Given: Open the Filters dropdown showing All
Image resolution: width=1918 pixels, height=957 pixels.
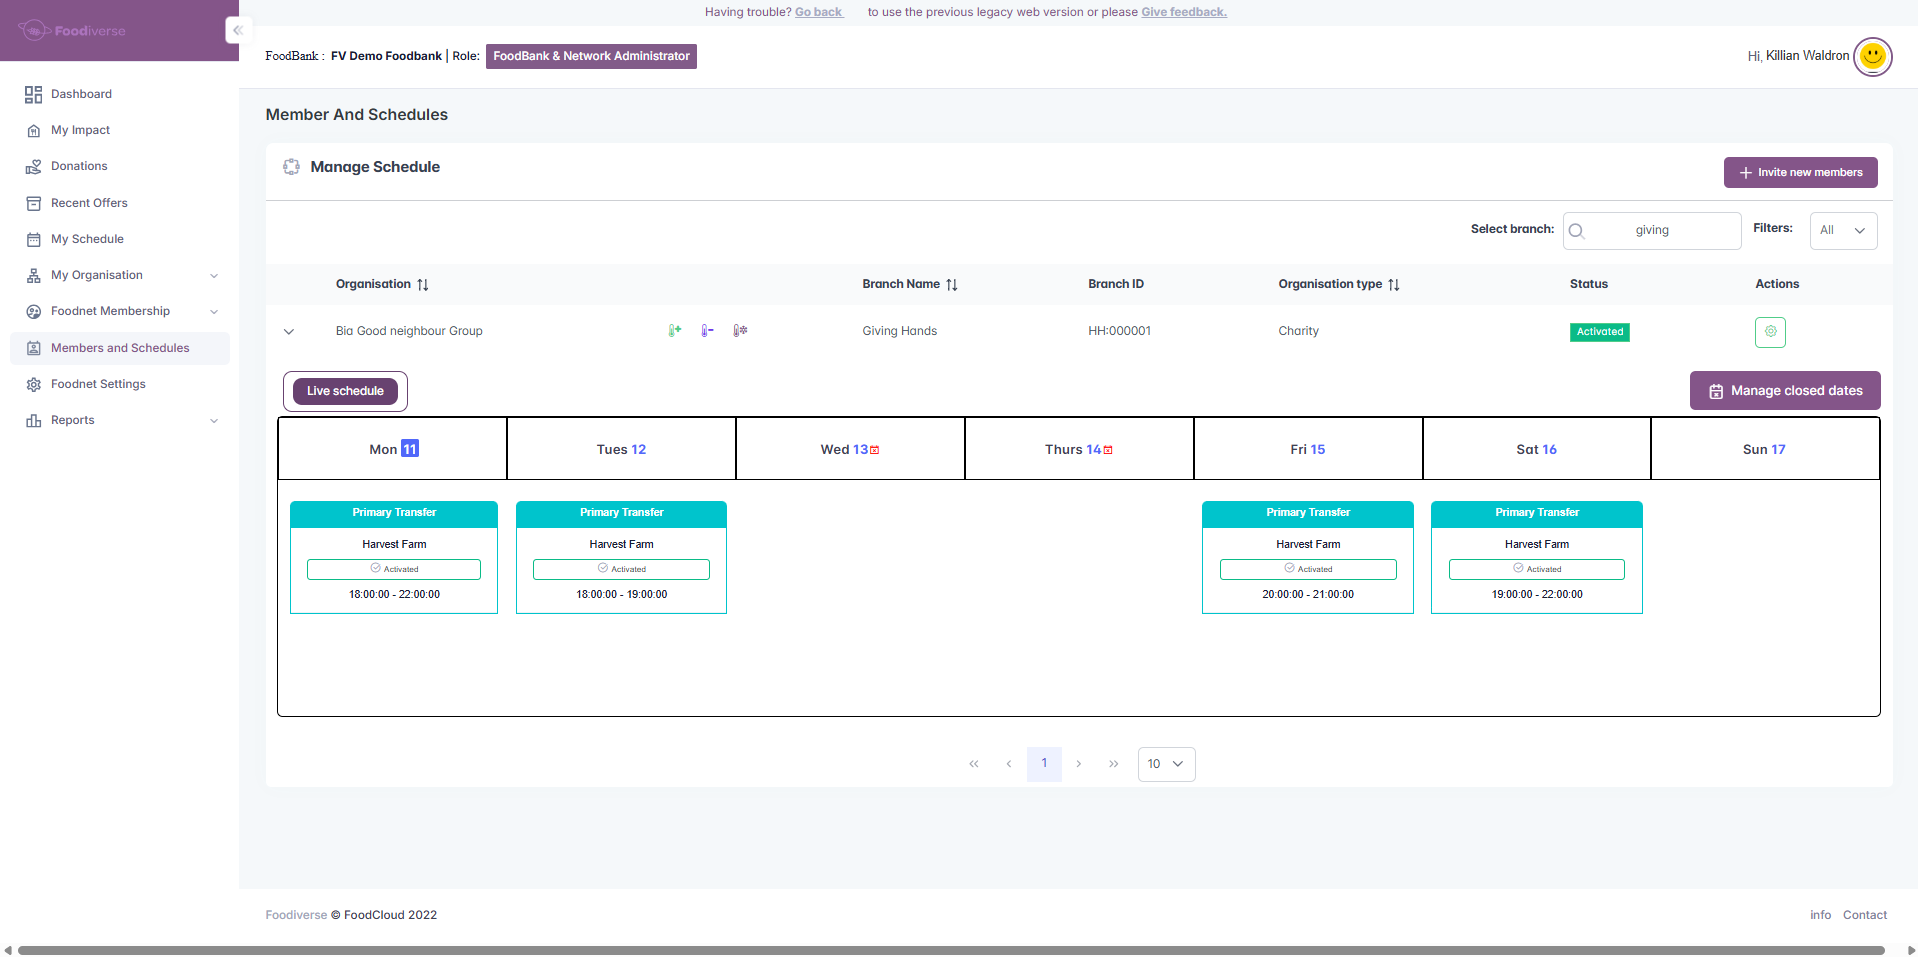Looking at the screenshot, I should pyautogui.click(x=1843, y=231).
